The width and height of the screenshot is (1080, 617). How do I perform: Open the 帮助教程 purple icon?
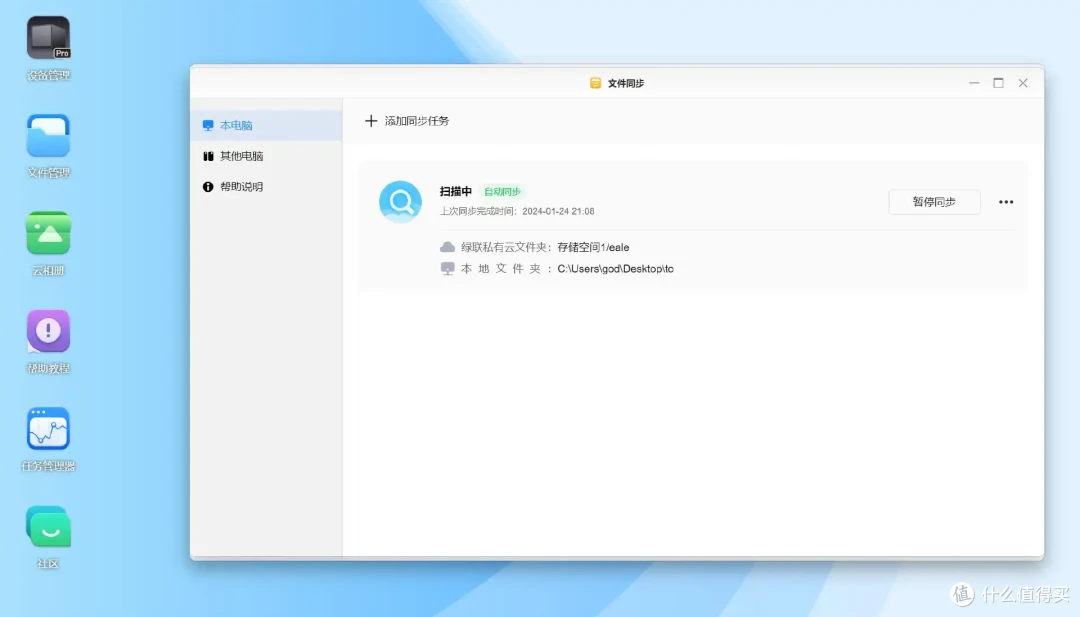coord(48,331)
